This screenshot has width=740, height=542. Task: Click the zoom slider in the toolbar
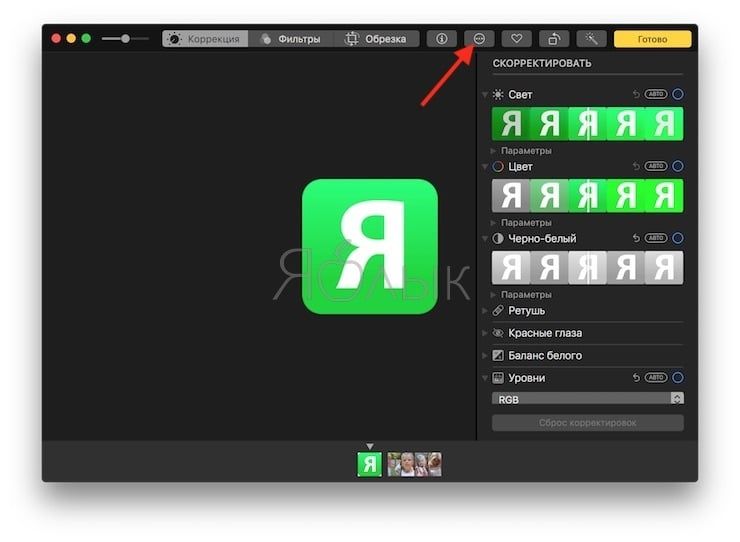(125, 39)
